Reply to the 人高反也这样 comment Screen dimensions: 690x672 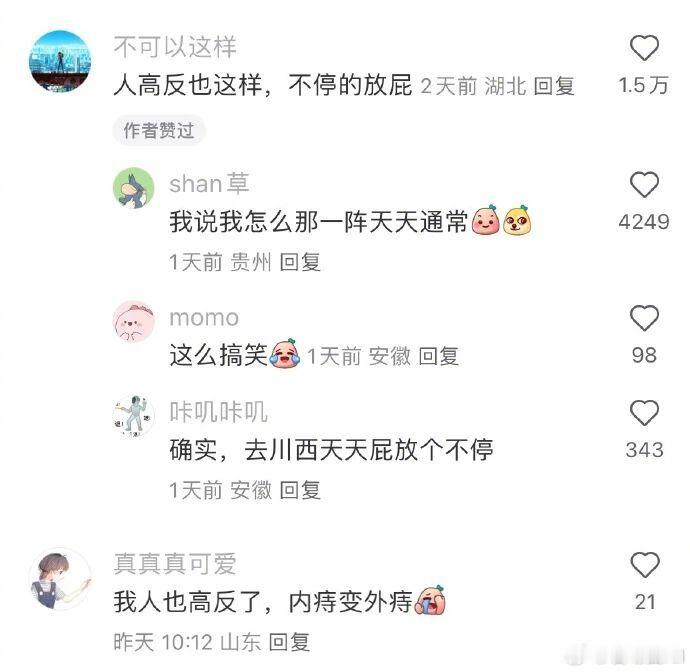click(x=554, y=85)
